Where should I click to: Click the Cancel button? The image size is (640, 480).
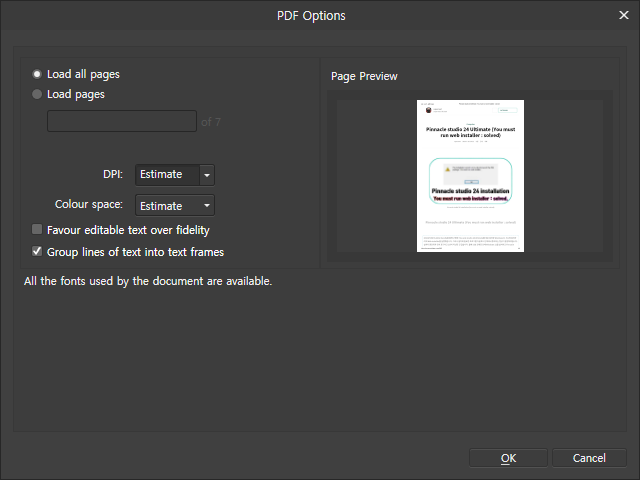pyautogui.click(x=589, y=458)
